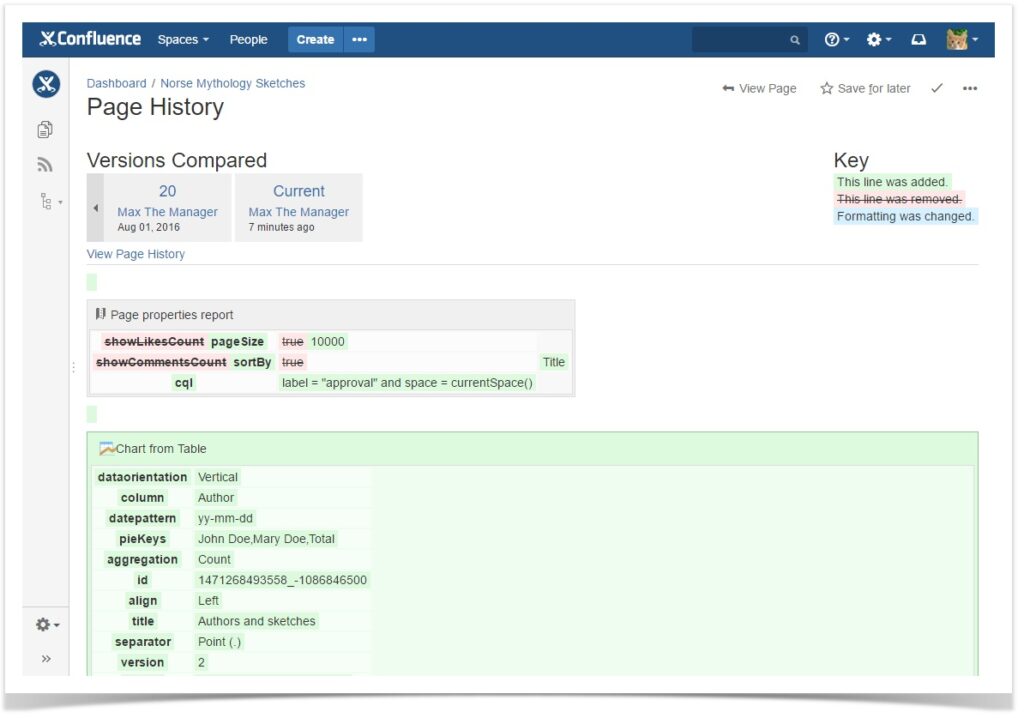The image size is (1024, 718).
Task: Click the Create button
Action: click(x=314, y=39)
